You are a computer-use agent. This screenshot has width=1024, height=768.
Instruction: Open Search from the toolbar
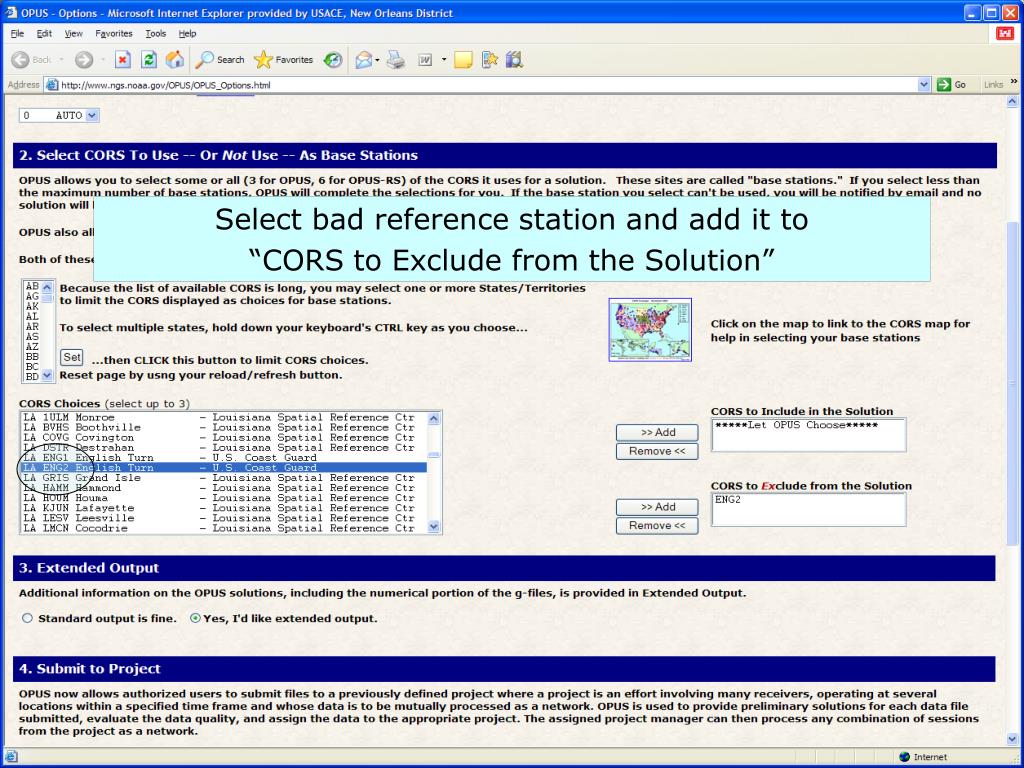coord(220,60)
